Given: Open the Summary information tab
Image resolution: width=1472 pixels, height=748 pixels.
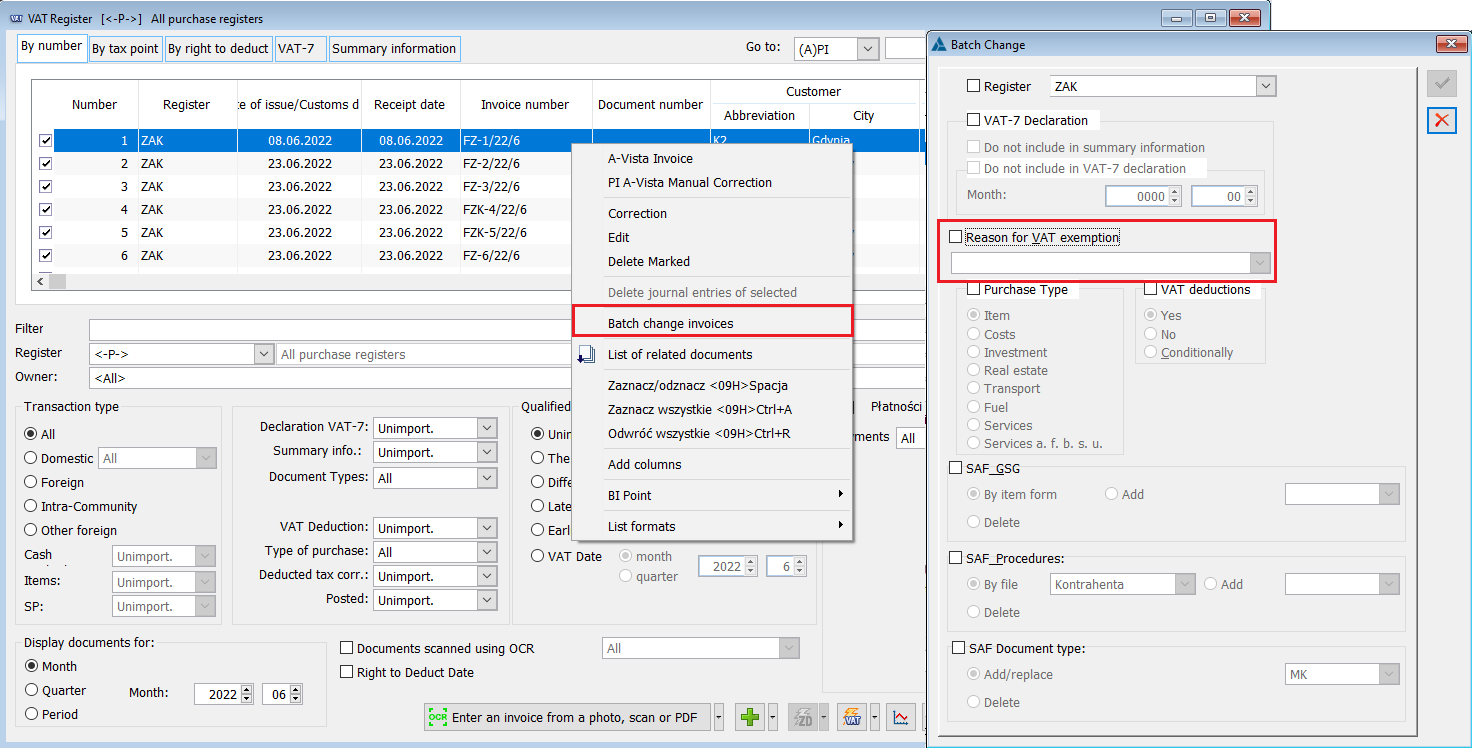Looking at the screenshot, I should click(394, 48).
